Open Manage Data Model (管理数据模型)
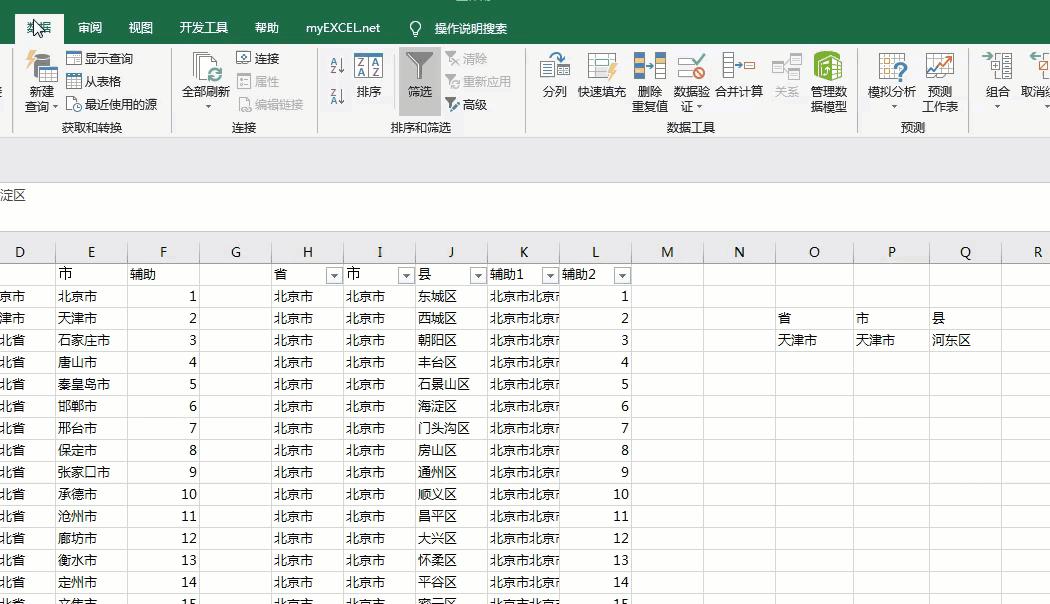Screen dimensions: 1050x604 tap(829, 80)
